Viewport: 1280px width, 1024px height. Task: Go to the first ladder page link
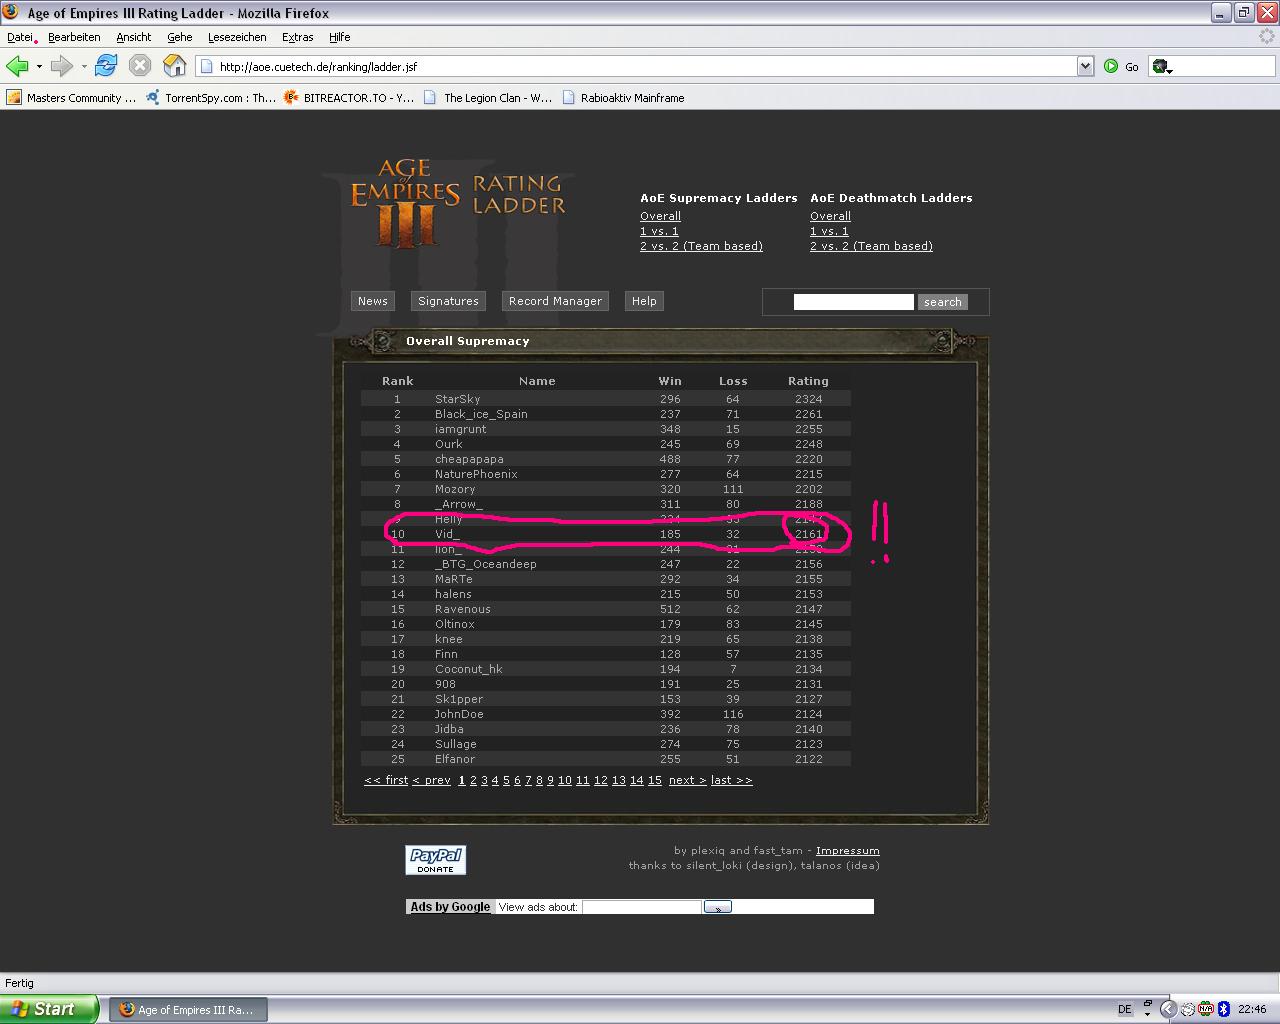[386, 780]
